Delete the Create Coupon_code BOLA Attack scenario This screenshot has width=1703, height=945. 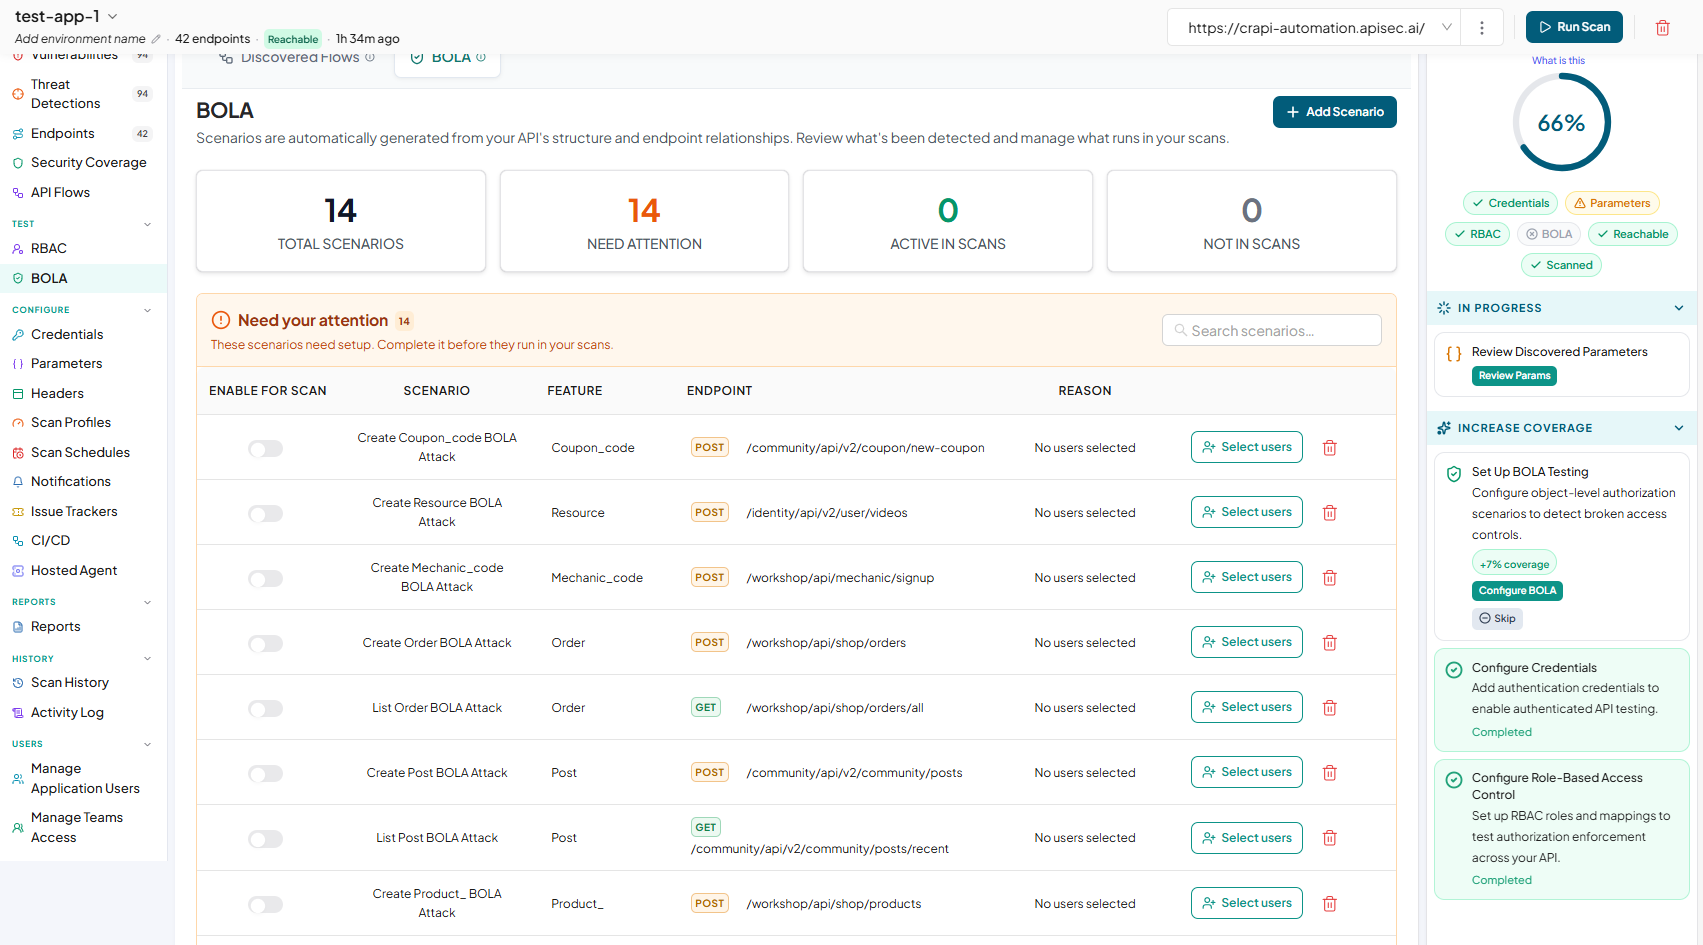(1330, 448)
